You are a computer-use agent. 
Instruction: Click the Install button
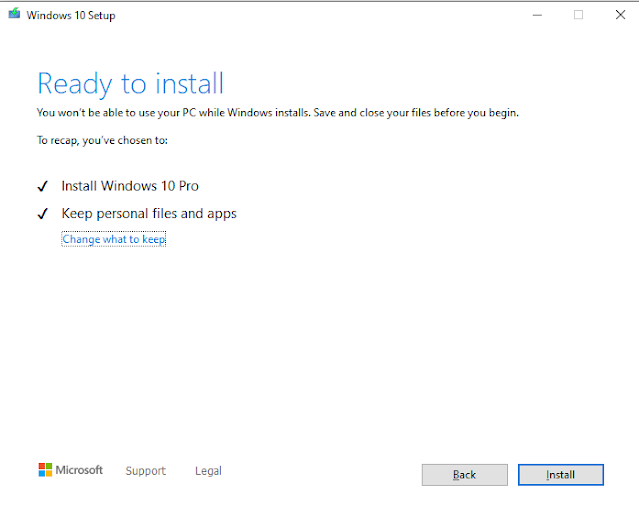tap(560, 475)
